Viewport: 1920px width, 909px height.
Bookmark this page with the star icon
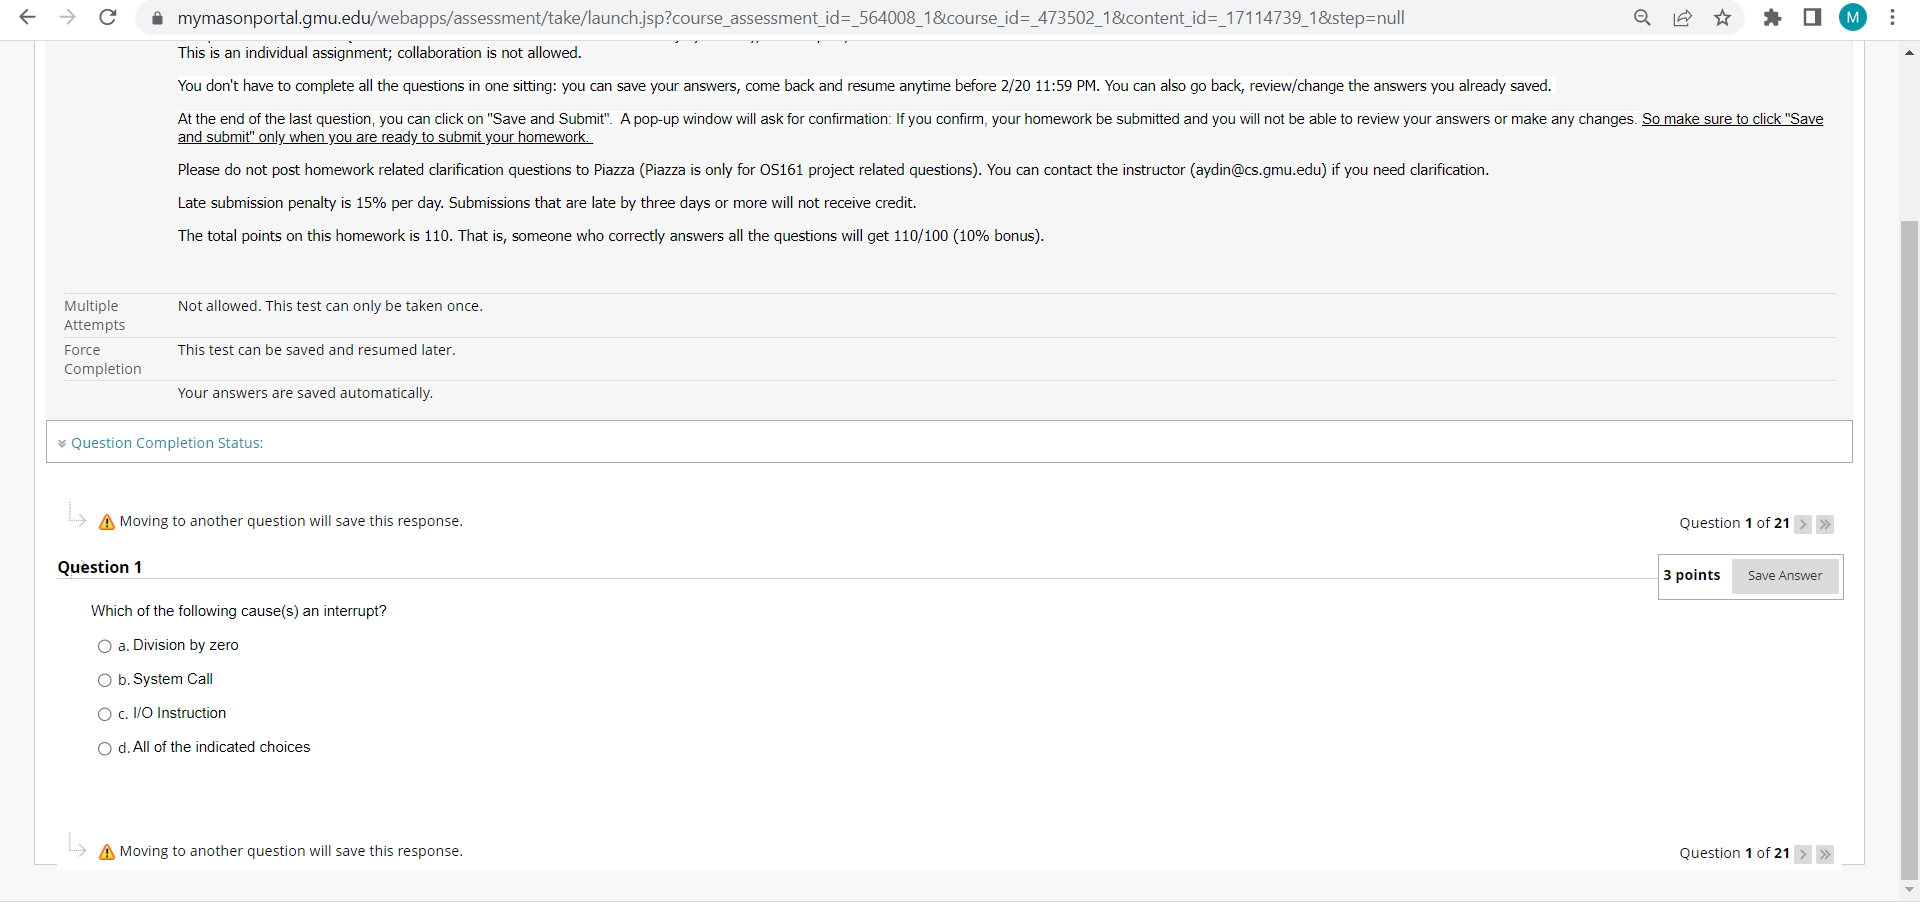pos(1722,17)
